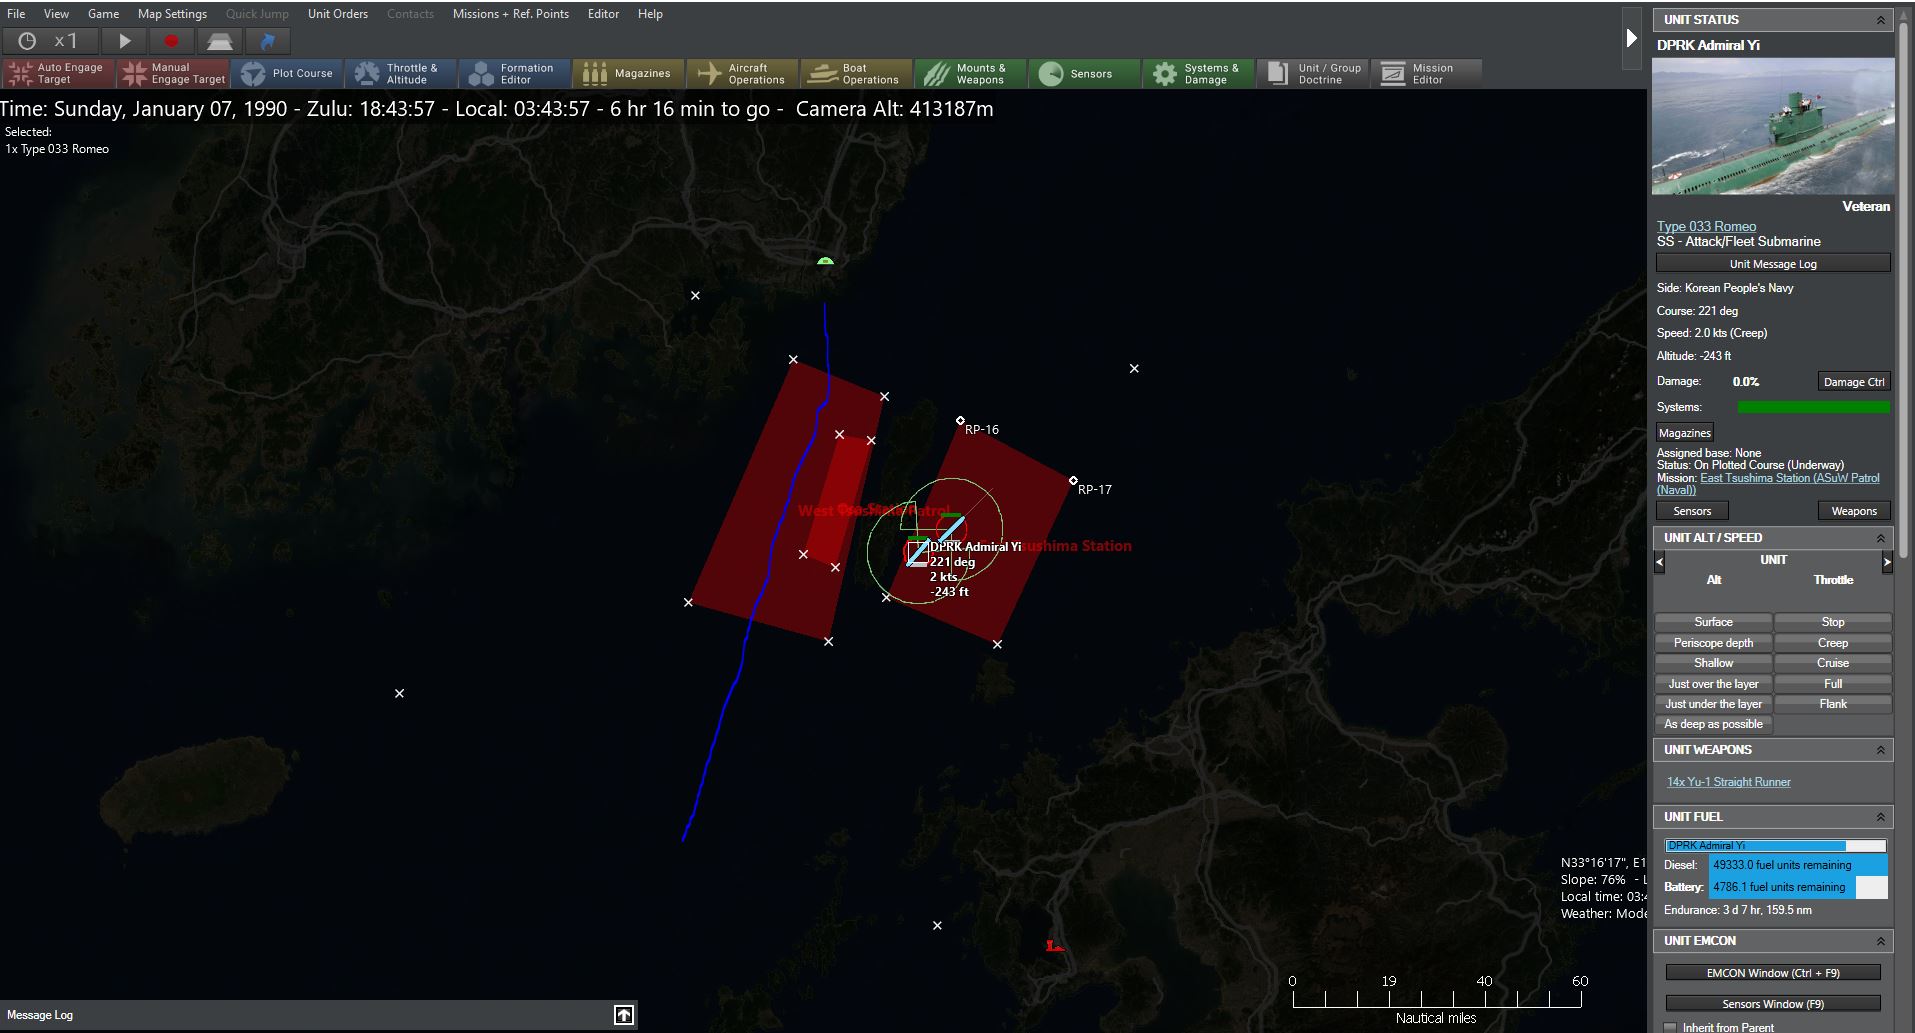Collapse the right side panel with the white arrow
This screenshot has width=1915, height=1033.
point(1632,38)
